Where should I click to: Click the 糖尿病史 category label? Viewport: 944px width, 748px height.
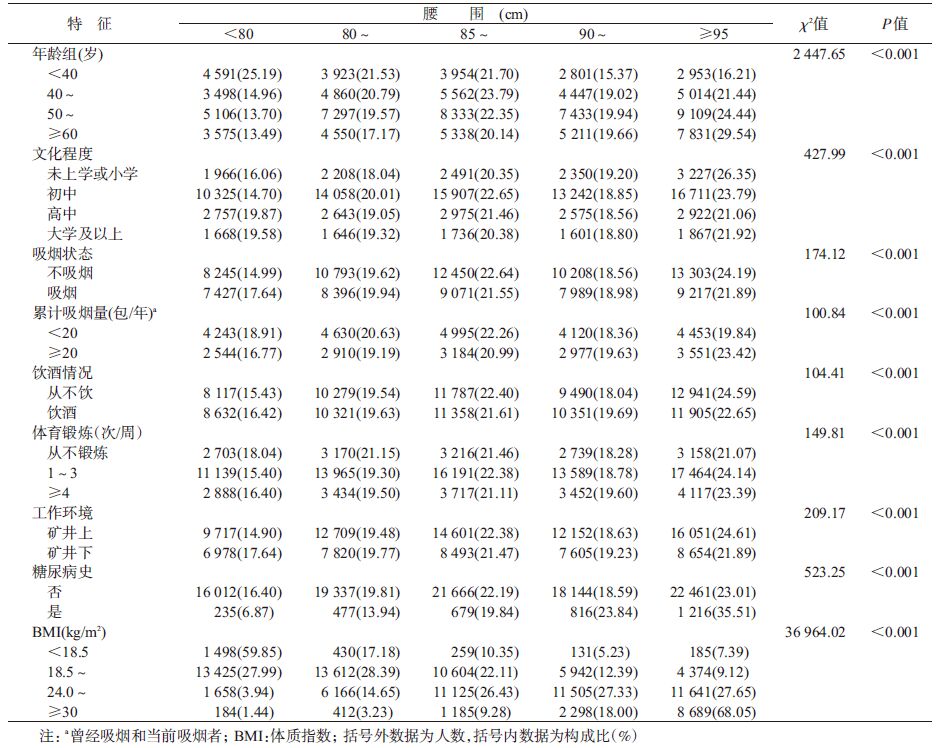(65, 573)
